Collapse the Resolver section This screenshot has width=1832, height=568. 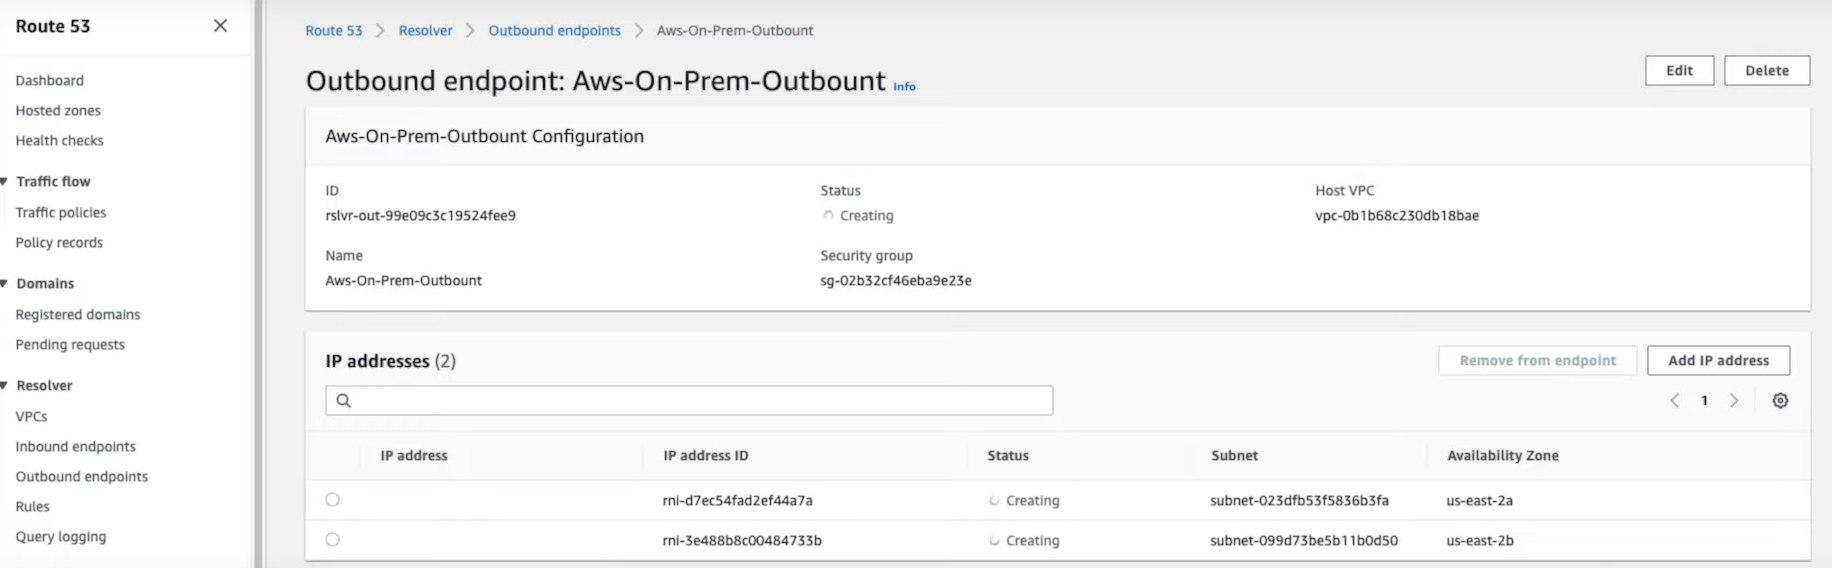click(5, 386)
